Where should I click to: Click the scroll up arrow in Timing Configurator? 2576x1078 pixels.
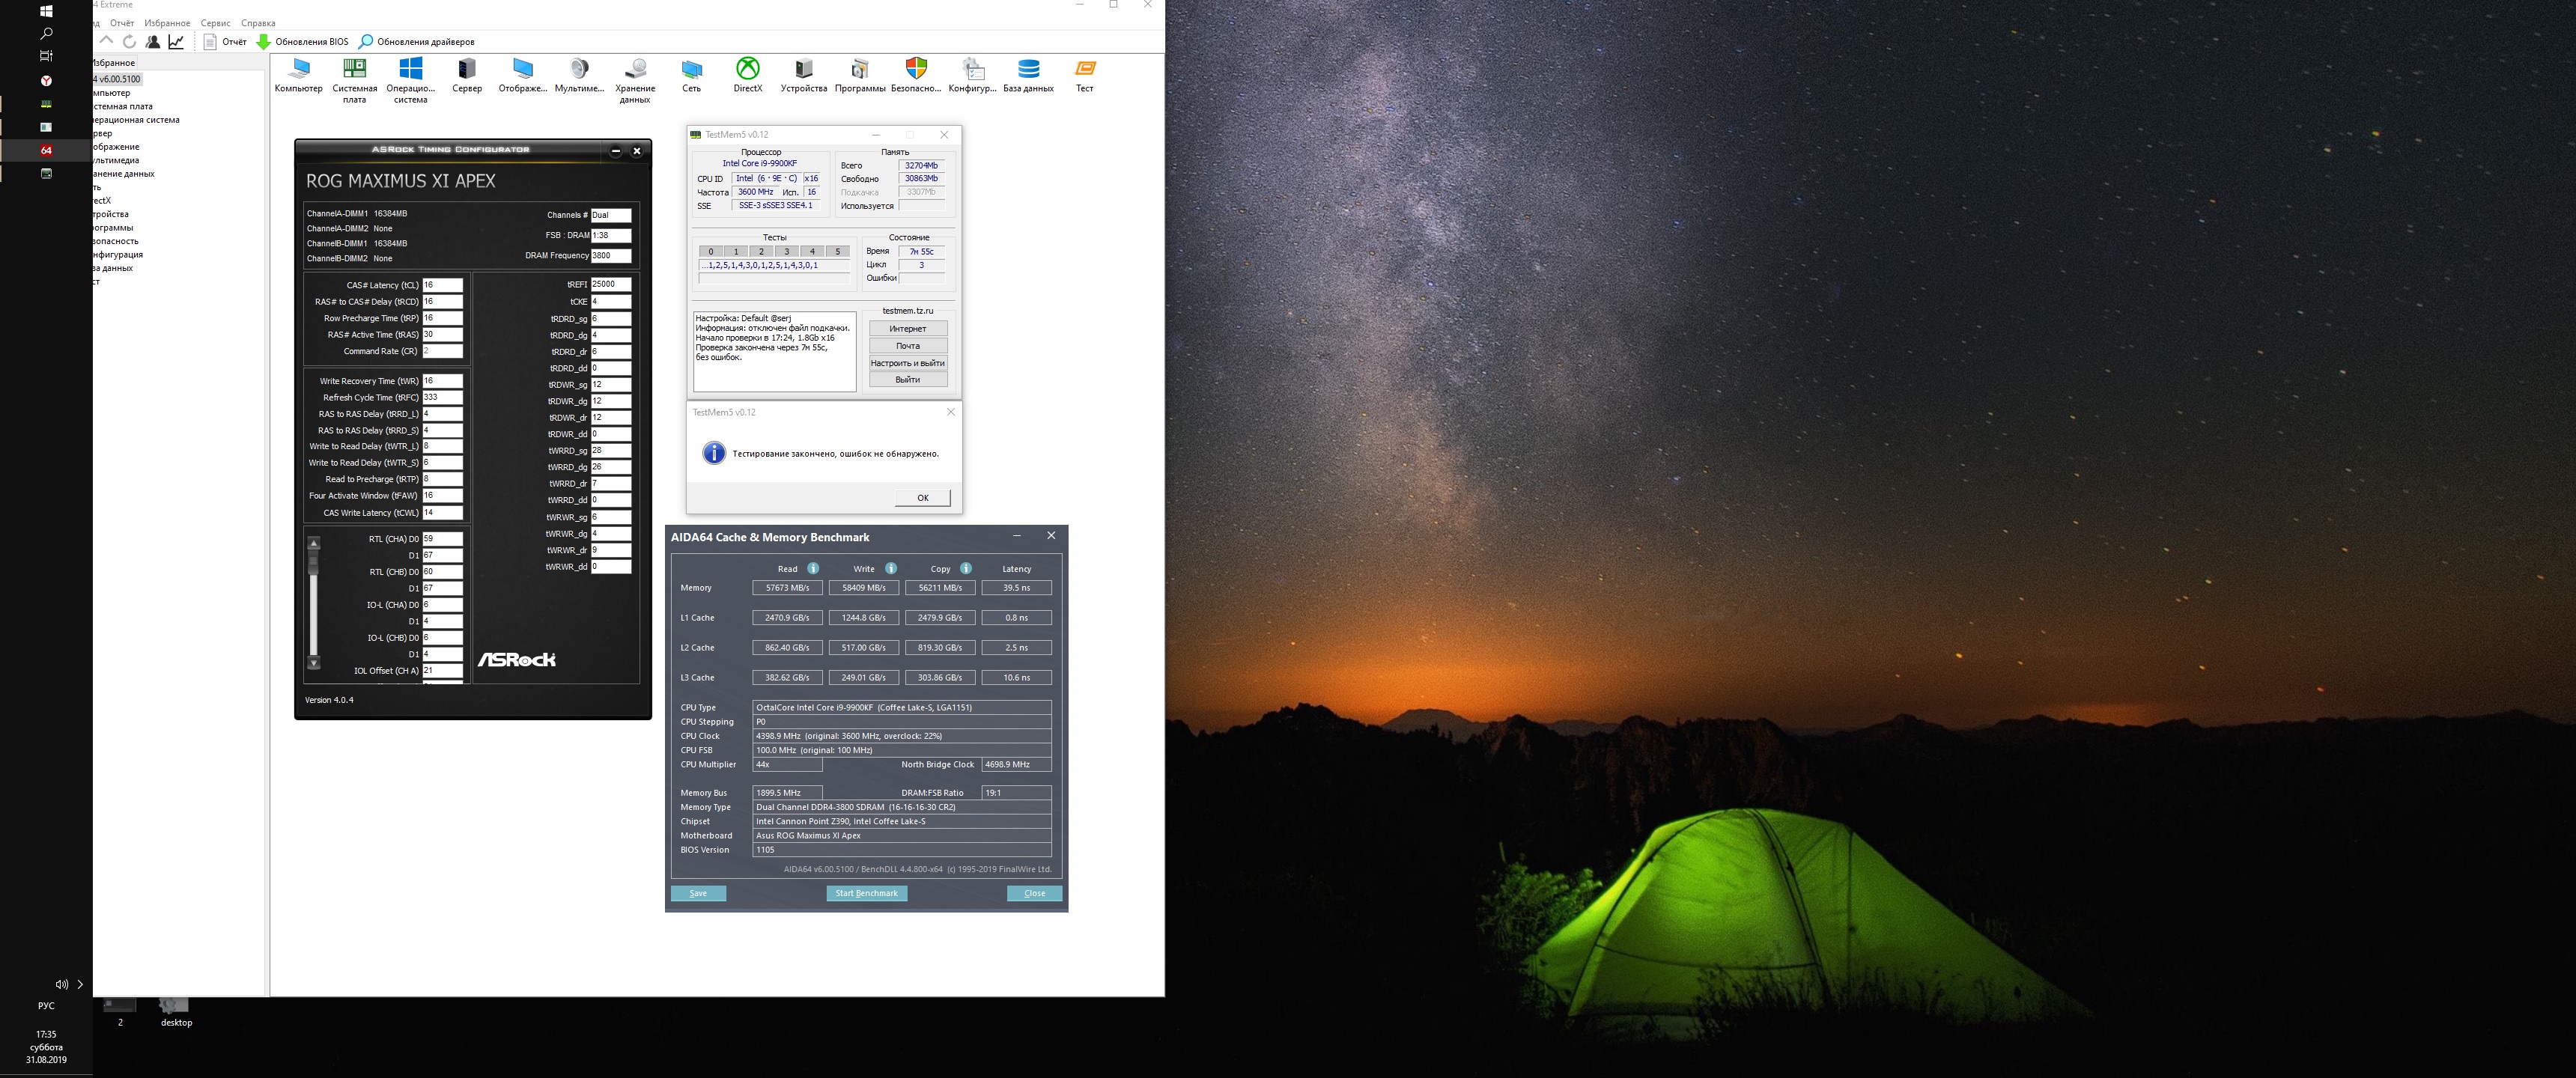[x=314, y=544]
